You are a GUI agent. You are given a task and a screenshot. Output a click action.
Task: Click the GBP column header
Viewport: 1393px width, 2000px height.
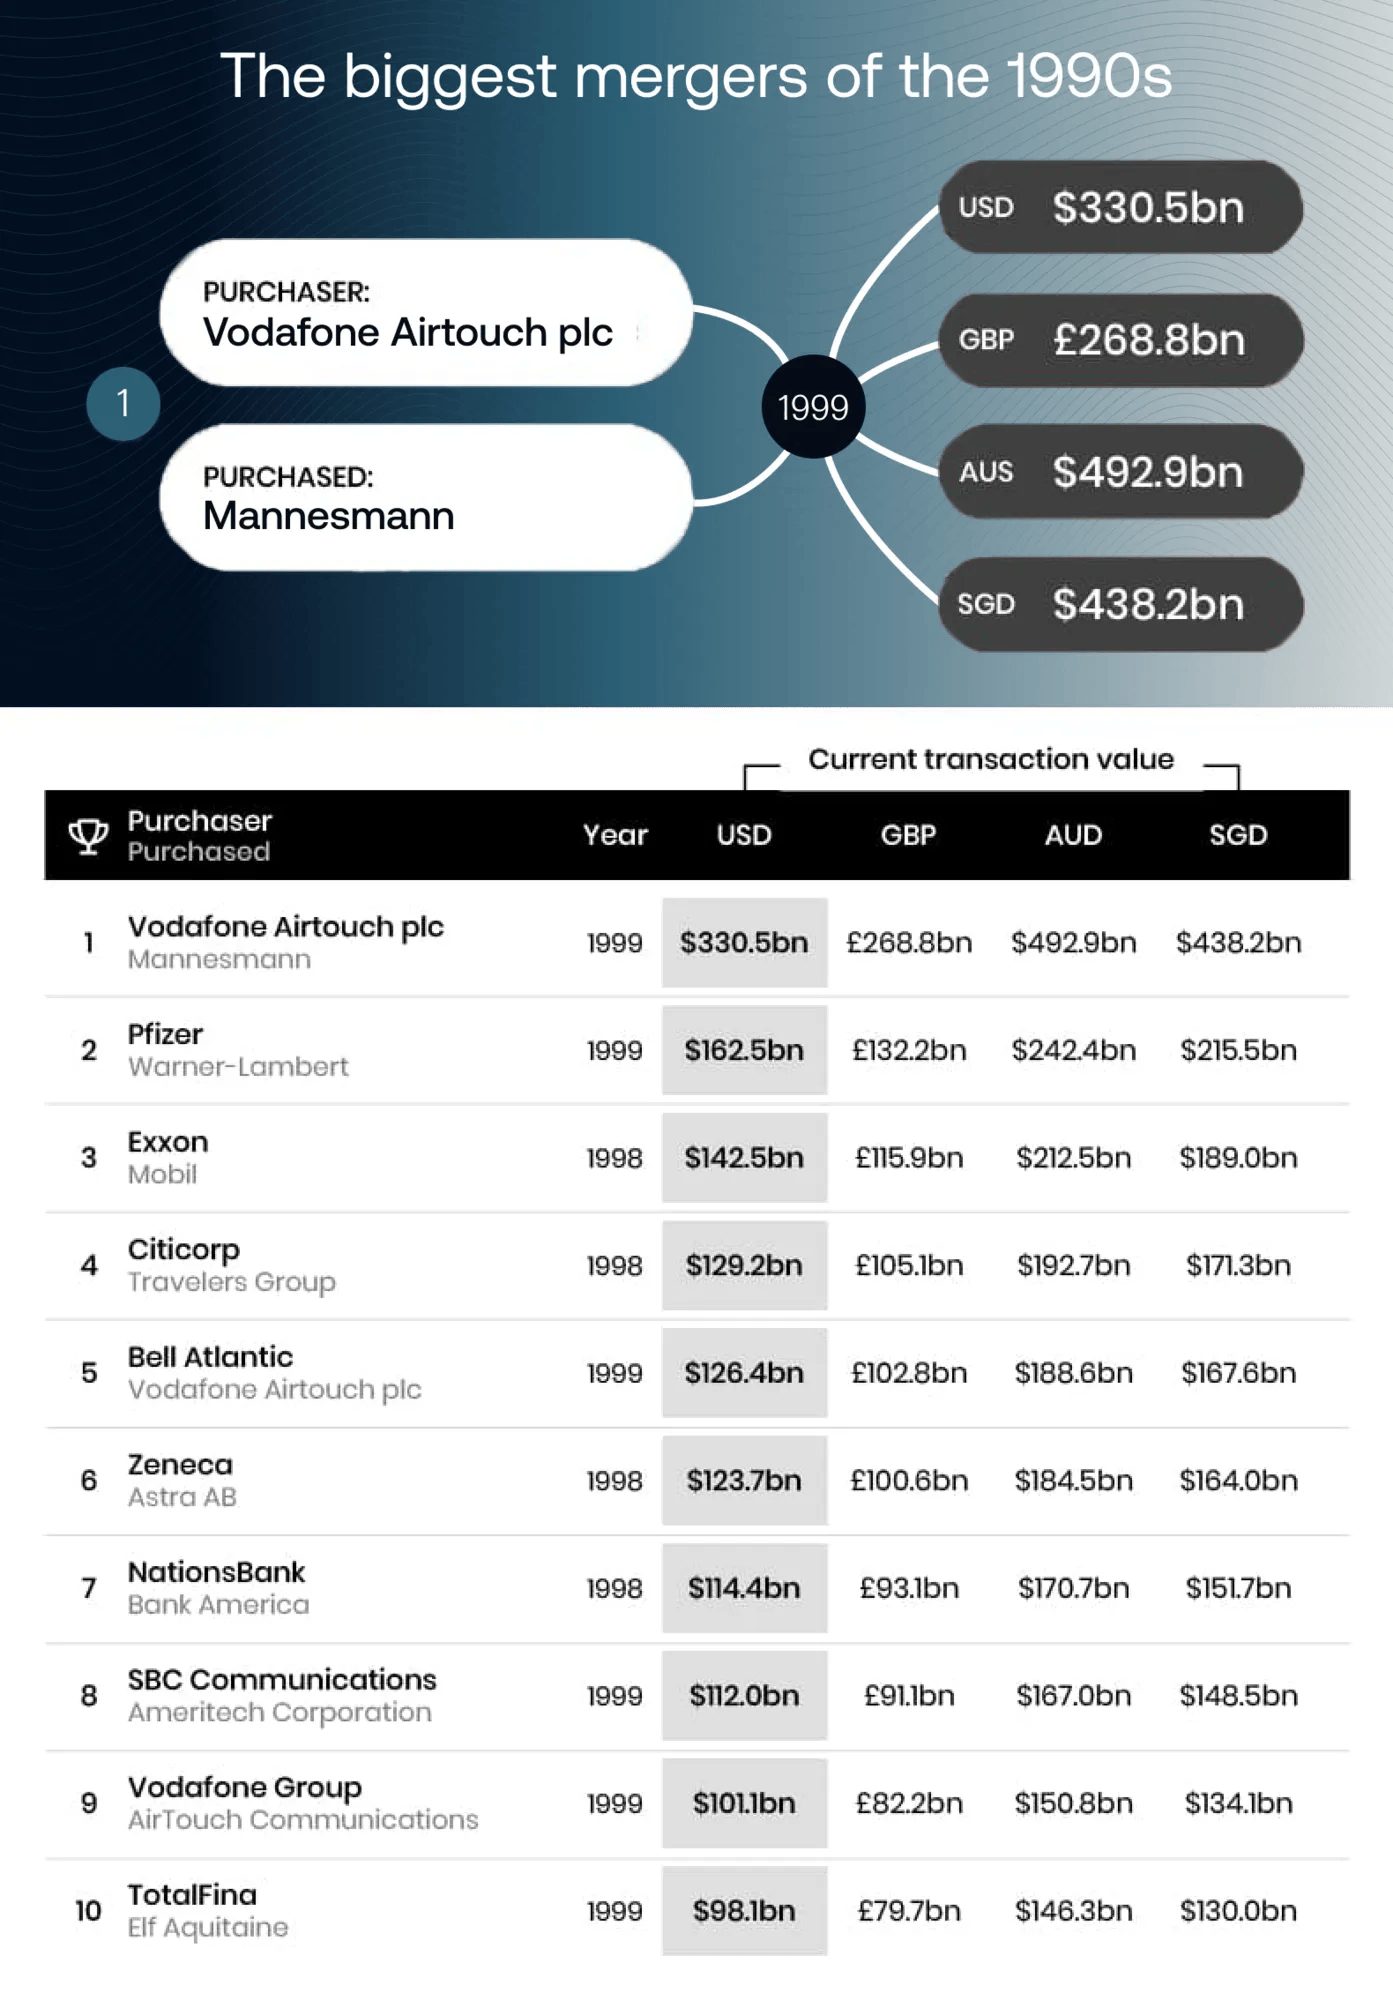tap(908, 835)
